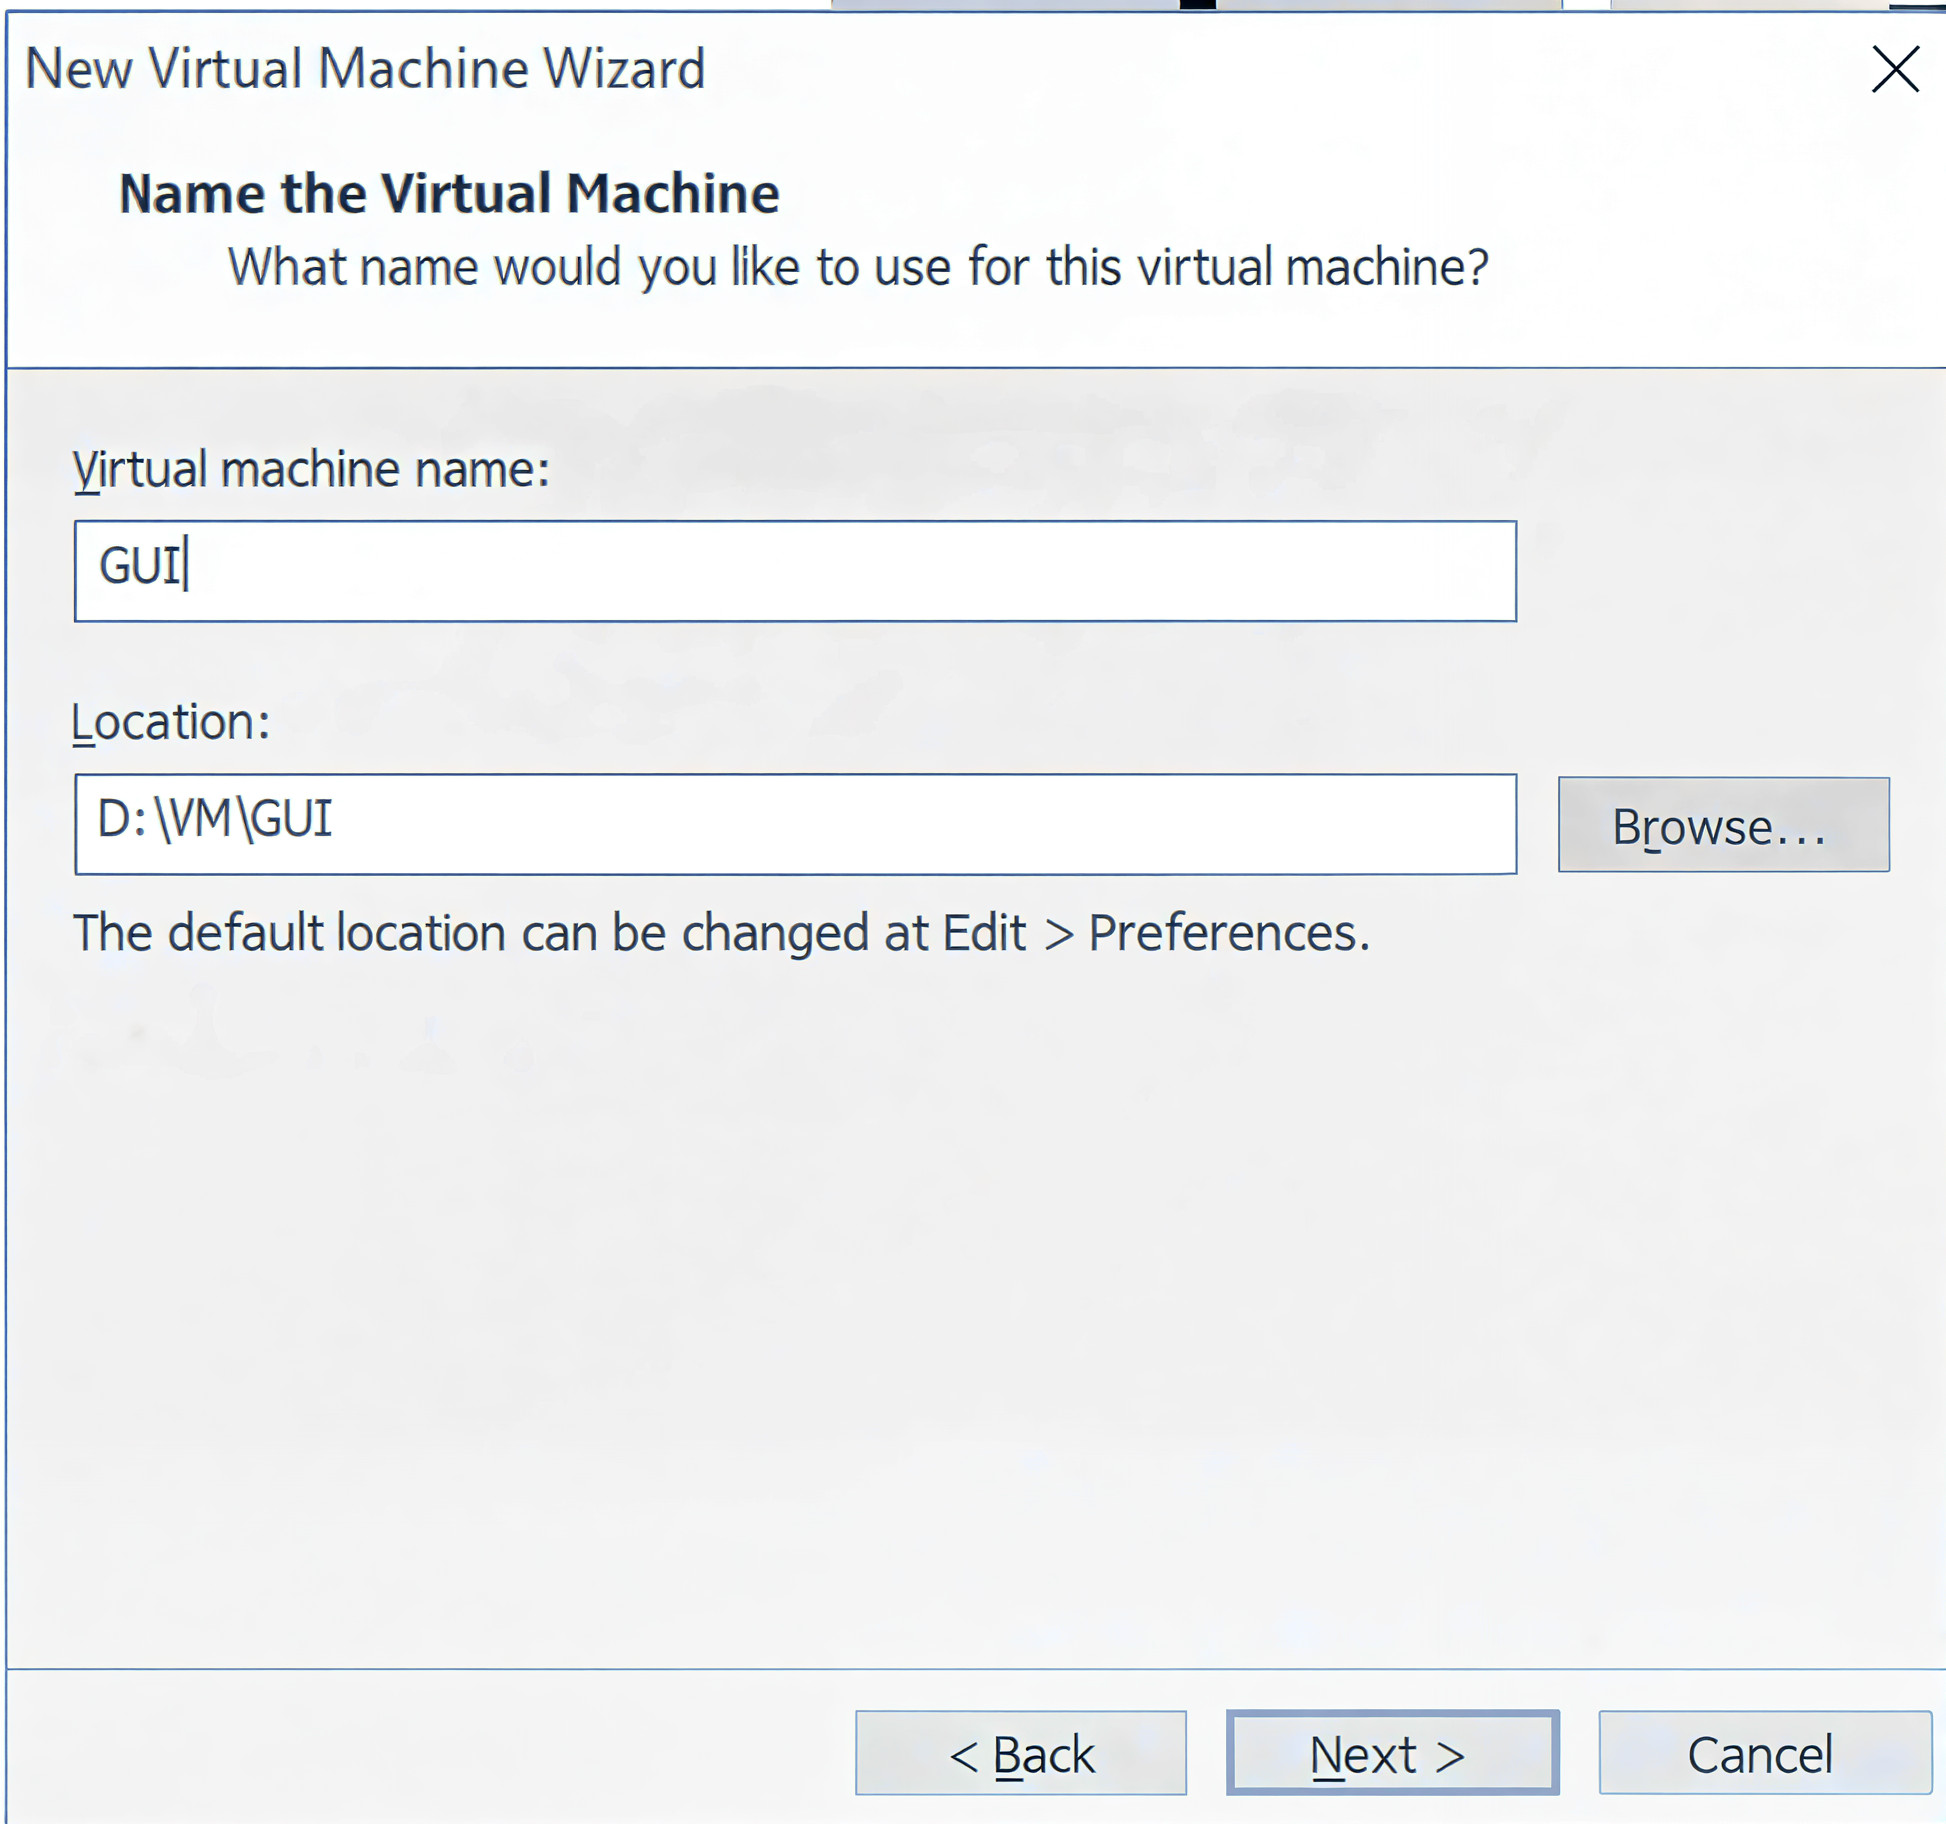Screen dimensions: 1946x1824
Task: Close the New Virtual Machine Wizard dialog
Action: (x=1894, y=70)
